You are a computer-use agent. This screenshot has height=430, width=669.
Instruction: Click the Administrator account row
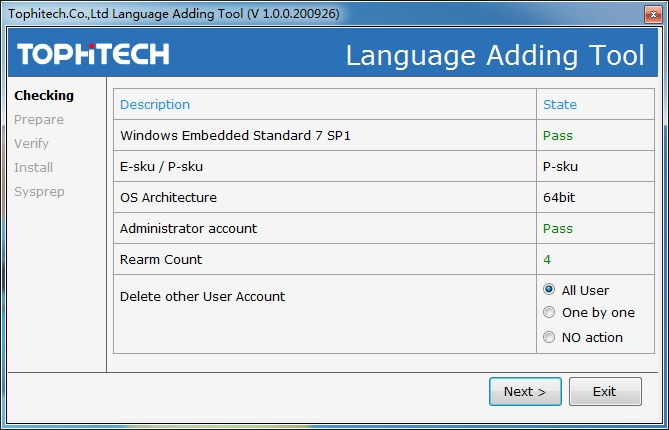coord(188,229)
